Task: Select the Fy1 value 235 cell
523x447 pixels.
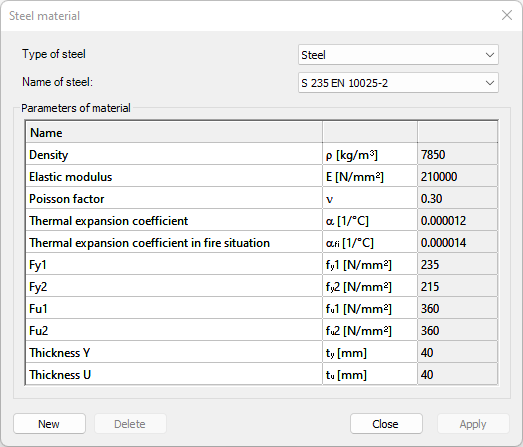Action: tap(457, 265)
